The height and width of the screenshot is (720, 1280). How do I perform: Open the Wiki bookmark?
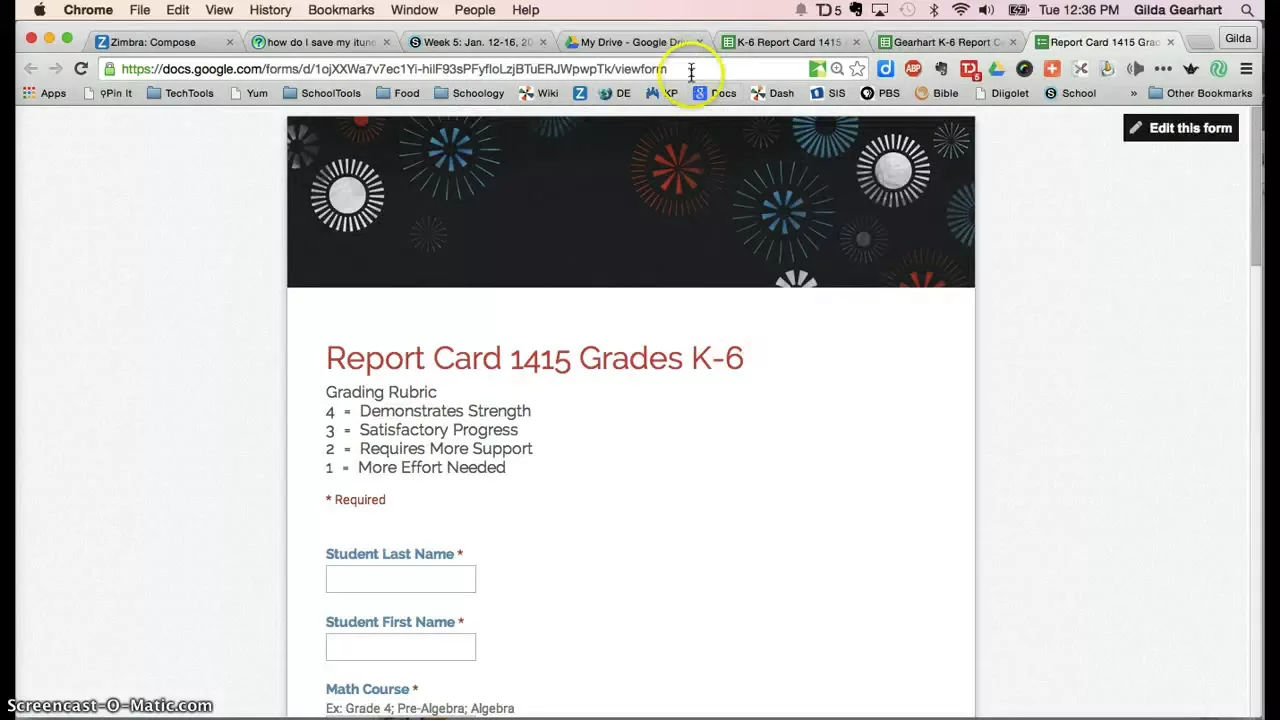click(x=538, y=93)
